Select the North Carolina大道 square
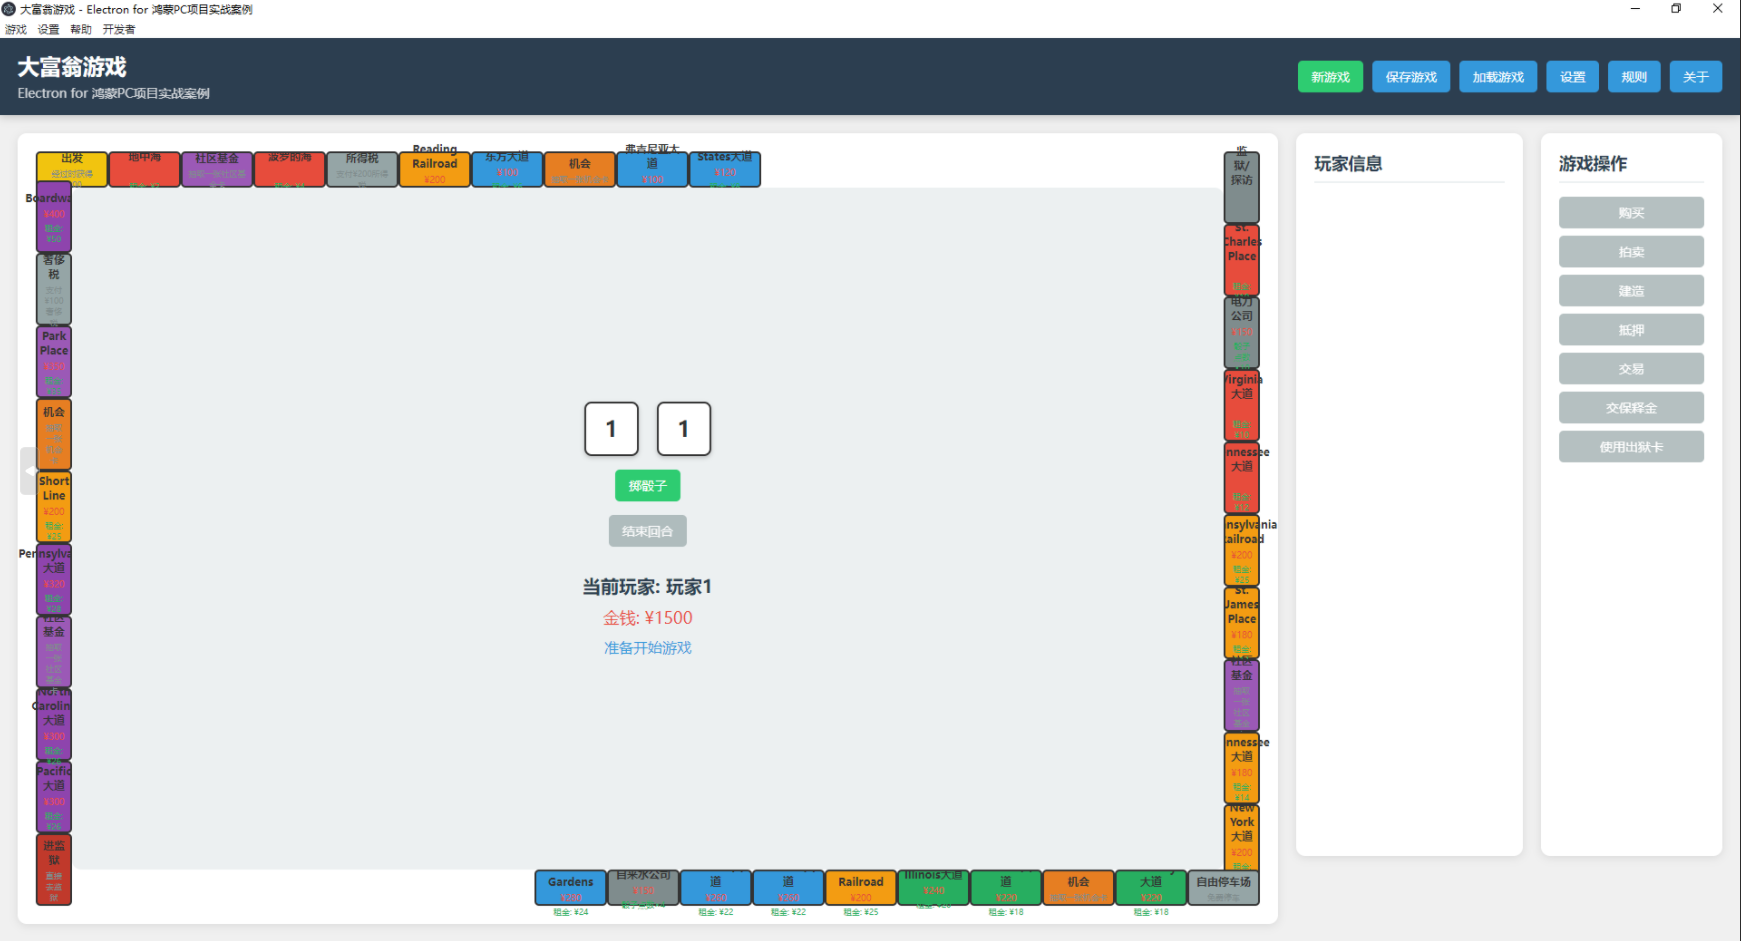 (54, 724)
